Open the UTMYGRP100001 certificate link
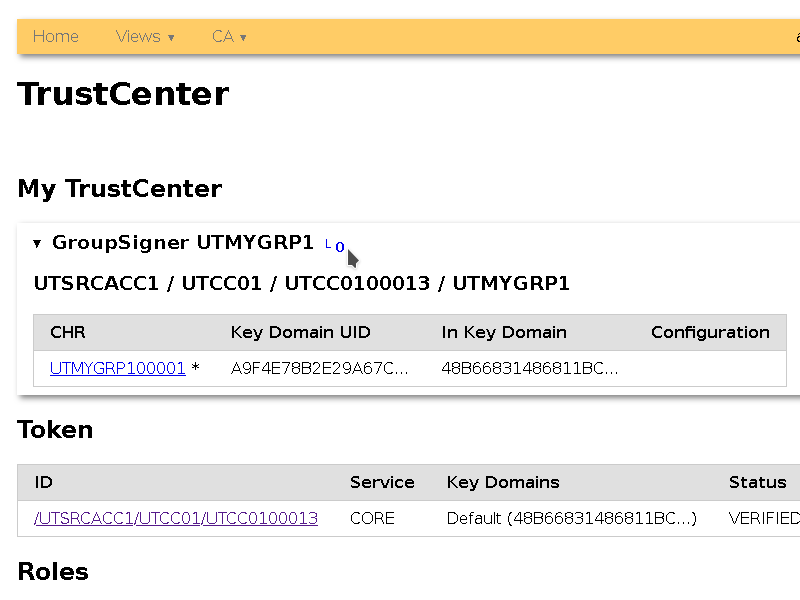The image size is (800, 600). pos(117,368)
